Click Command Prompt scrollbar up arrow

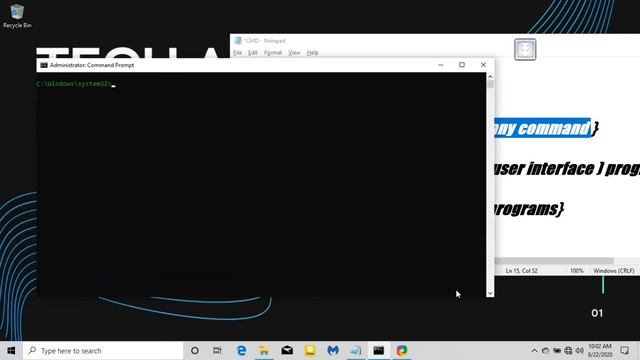click(490, 76)
